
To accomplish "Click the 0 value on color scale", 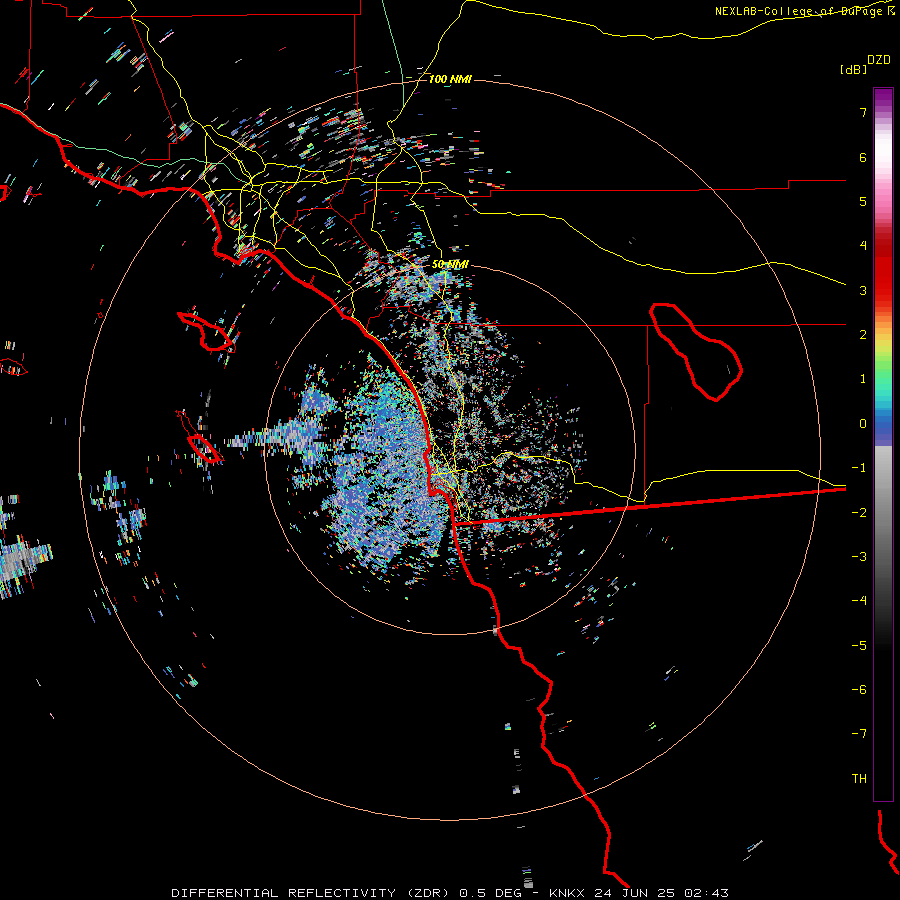I will pyautogui.click(x=863, y=424).
